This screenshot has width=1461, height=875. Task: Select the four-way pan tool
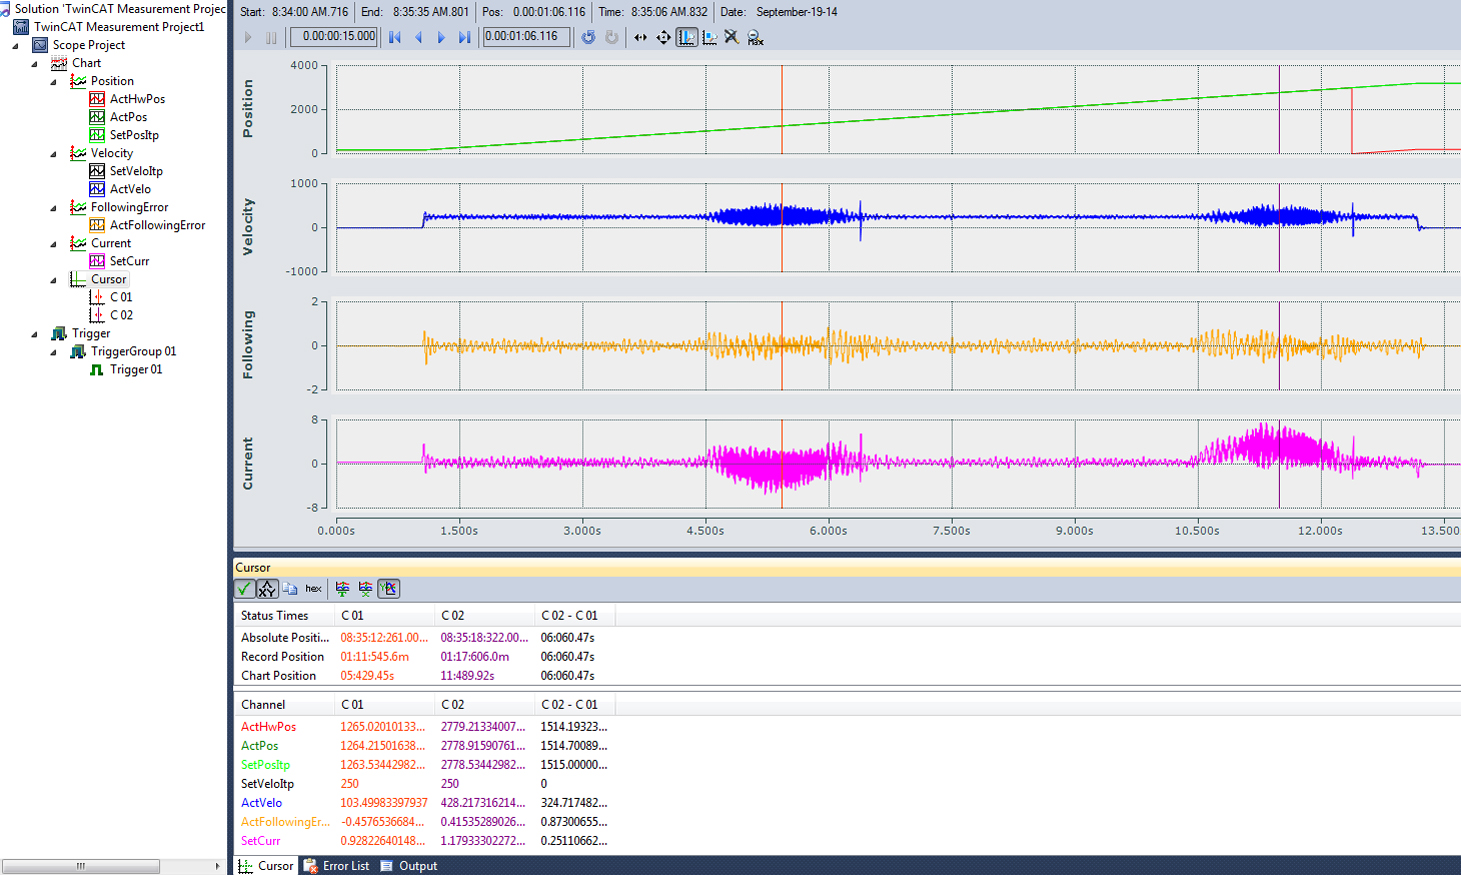point(663,37)
